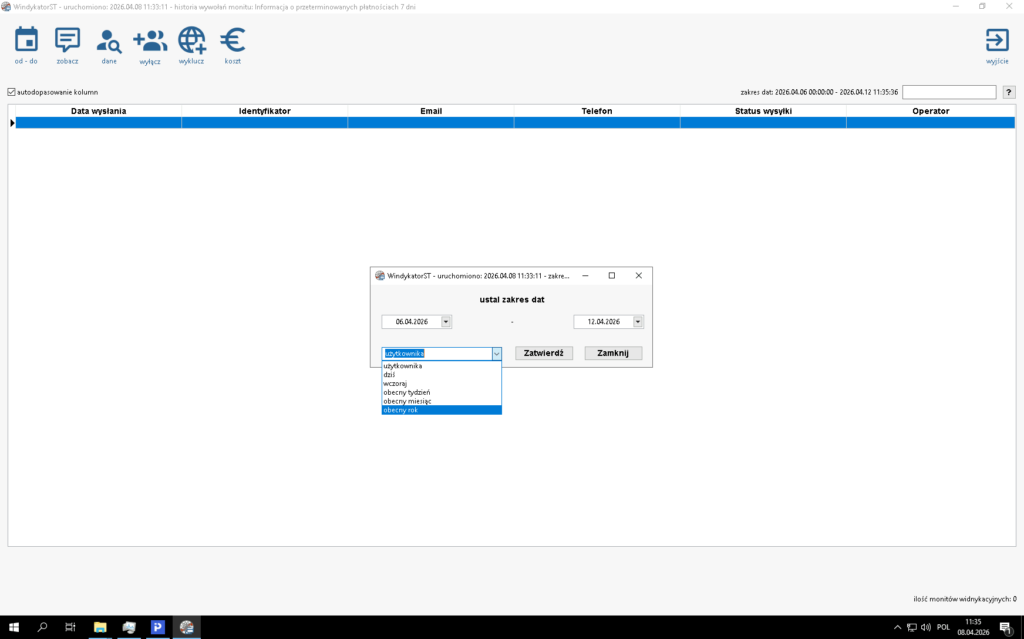Choose 'obecny tydzień' in the dropdown list
1024x639 pixels.
pos(441,392)
